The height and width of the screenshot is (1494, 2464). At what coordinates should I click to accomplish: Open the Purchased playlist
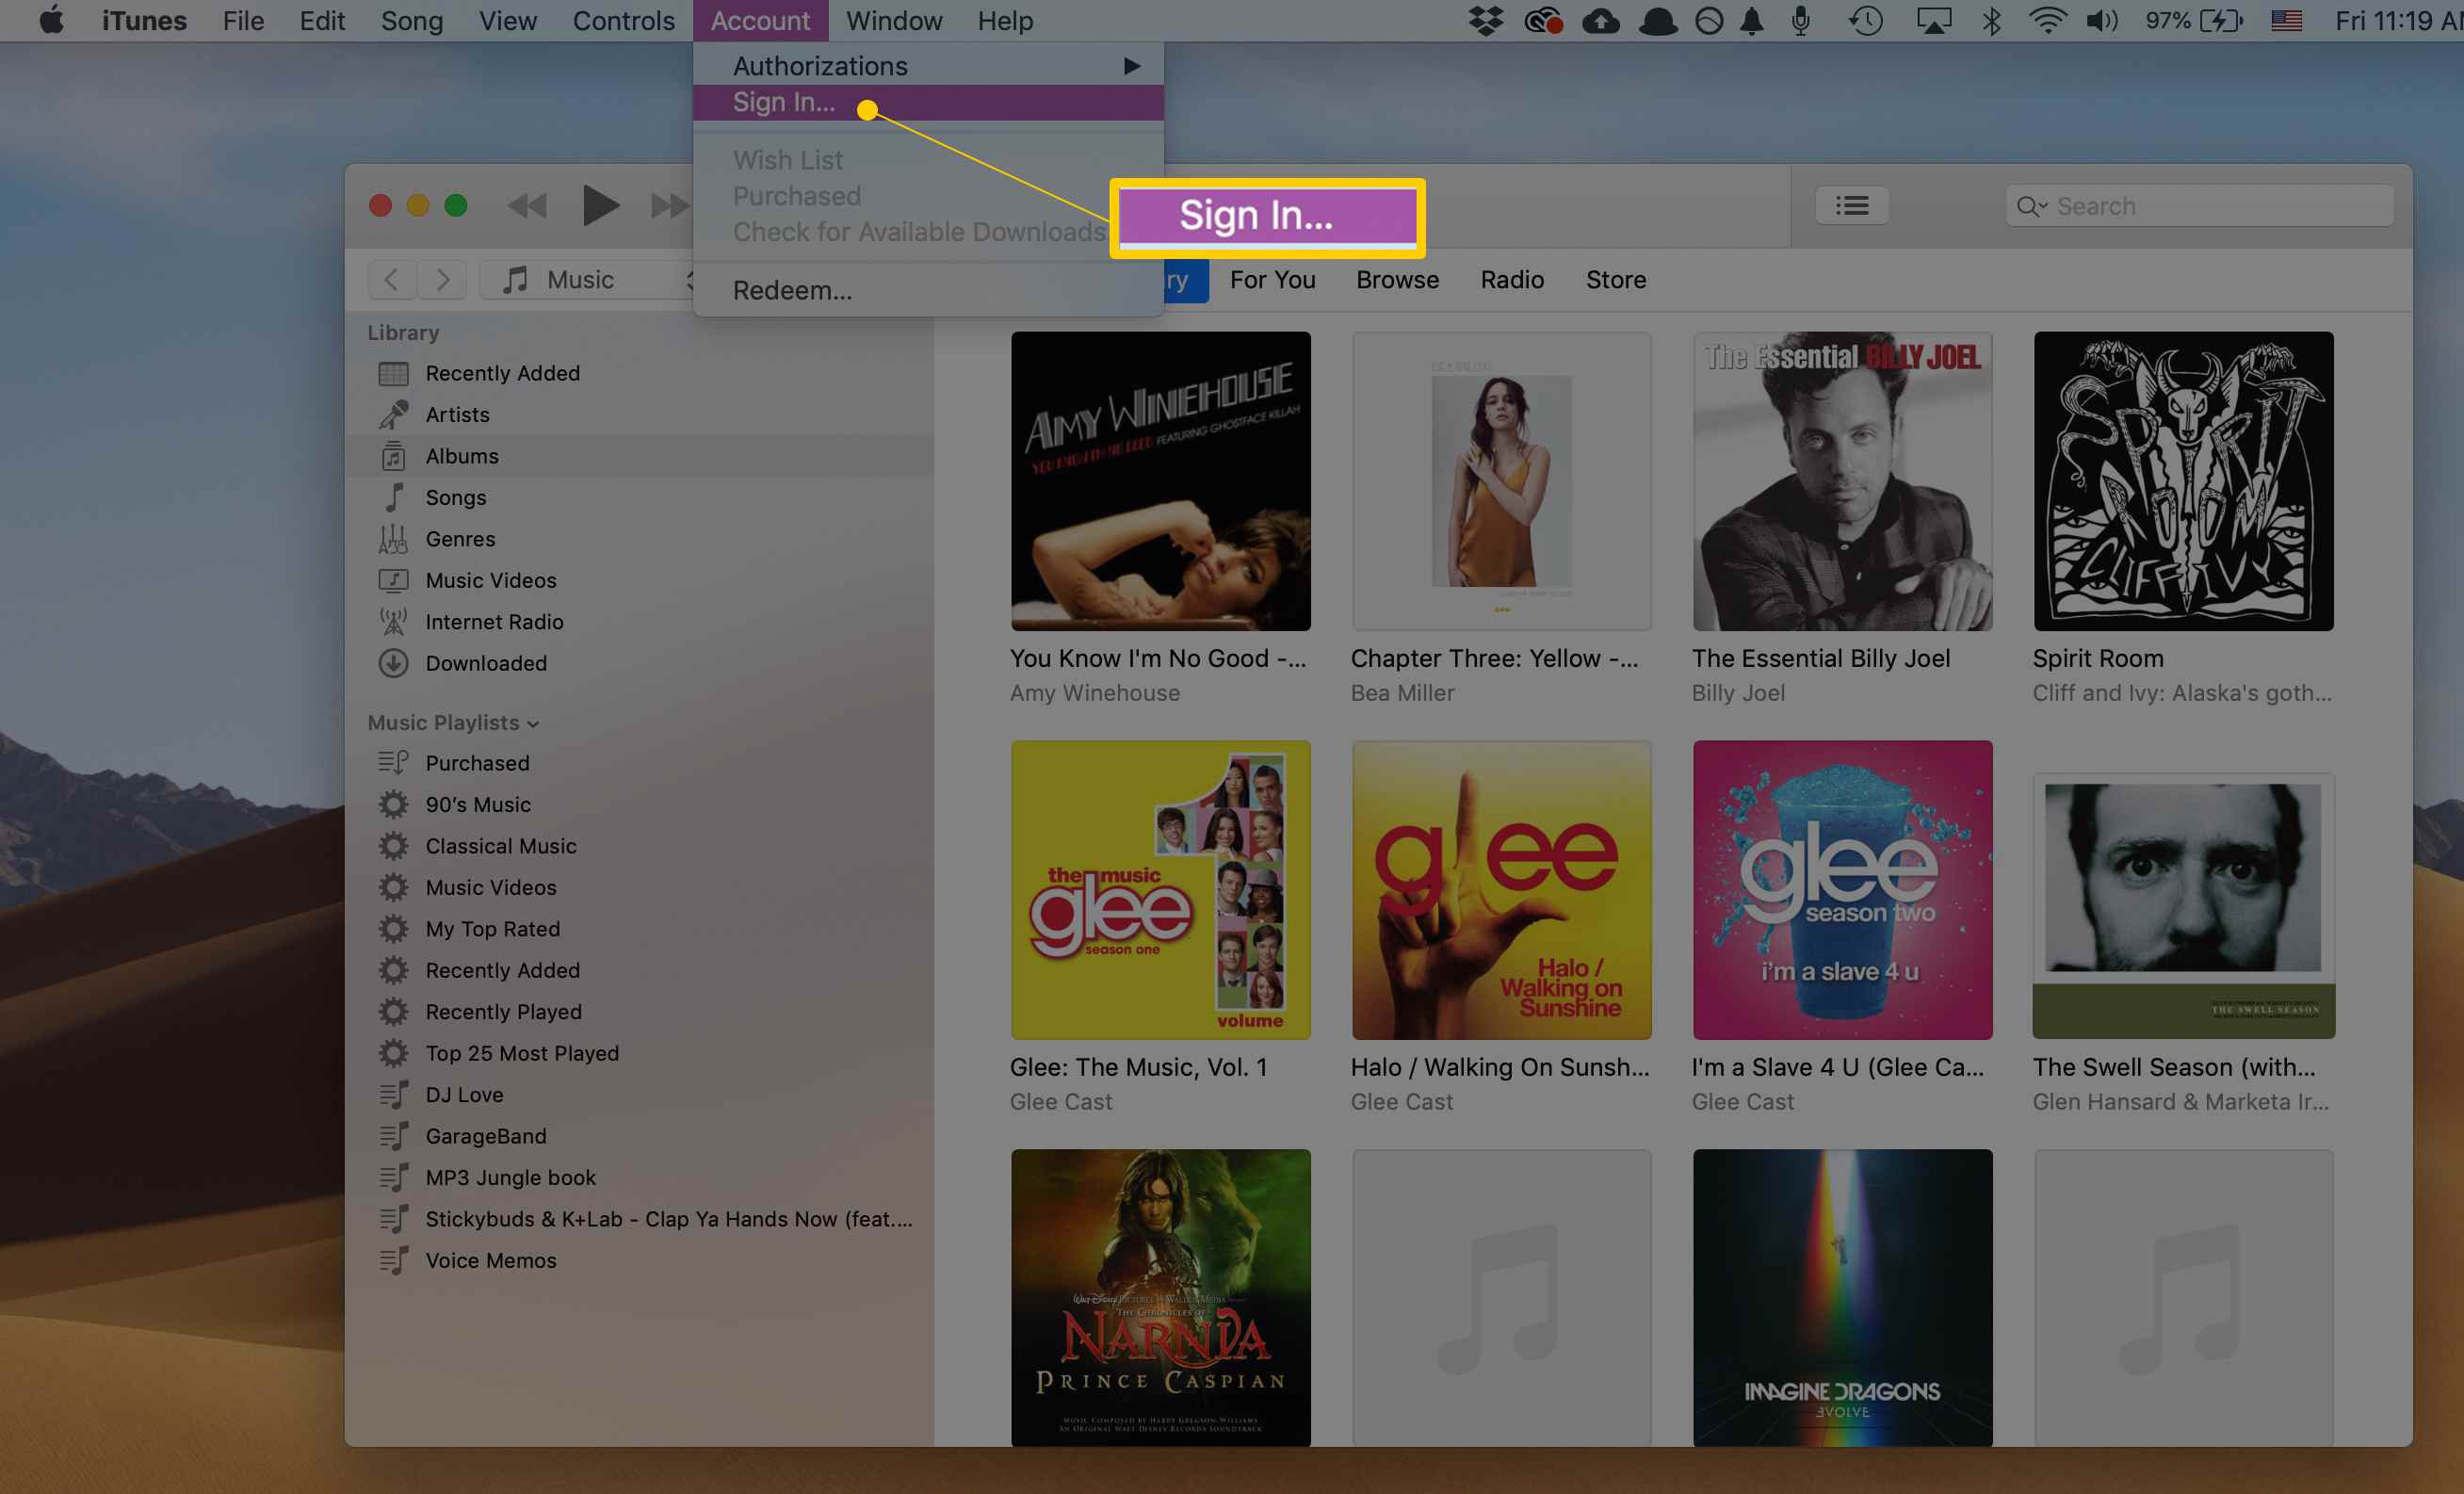click(x=640, y=763)
